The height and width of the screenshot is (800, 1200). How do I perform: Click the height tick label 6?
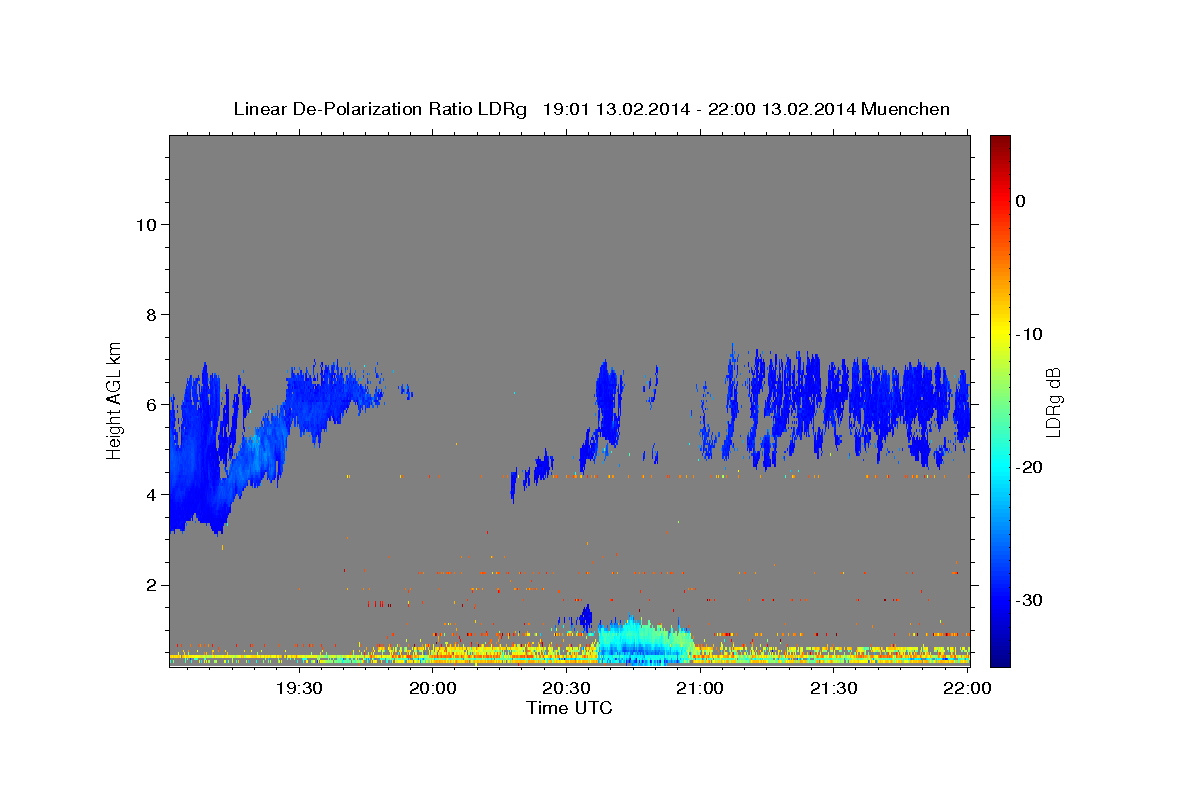point(152,404)
